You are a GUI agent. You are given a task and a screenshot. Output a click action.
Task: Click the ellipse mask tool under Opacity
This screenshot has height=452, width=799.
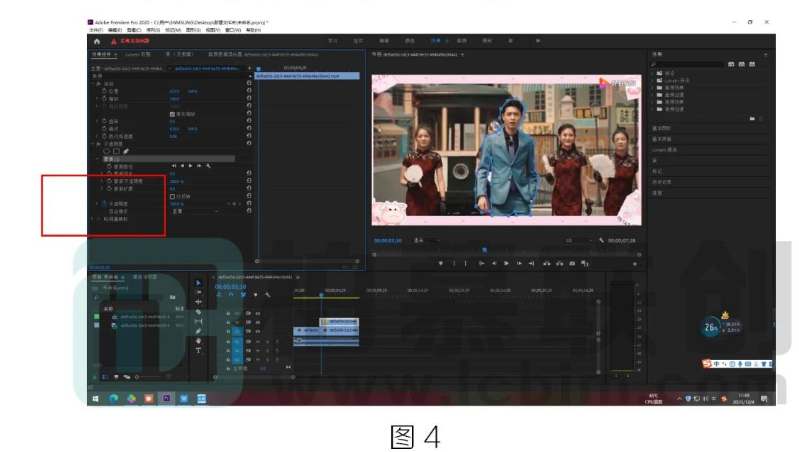[108, 151]
